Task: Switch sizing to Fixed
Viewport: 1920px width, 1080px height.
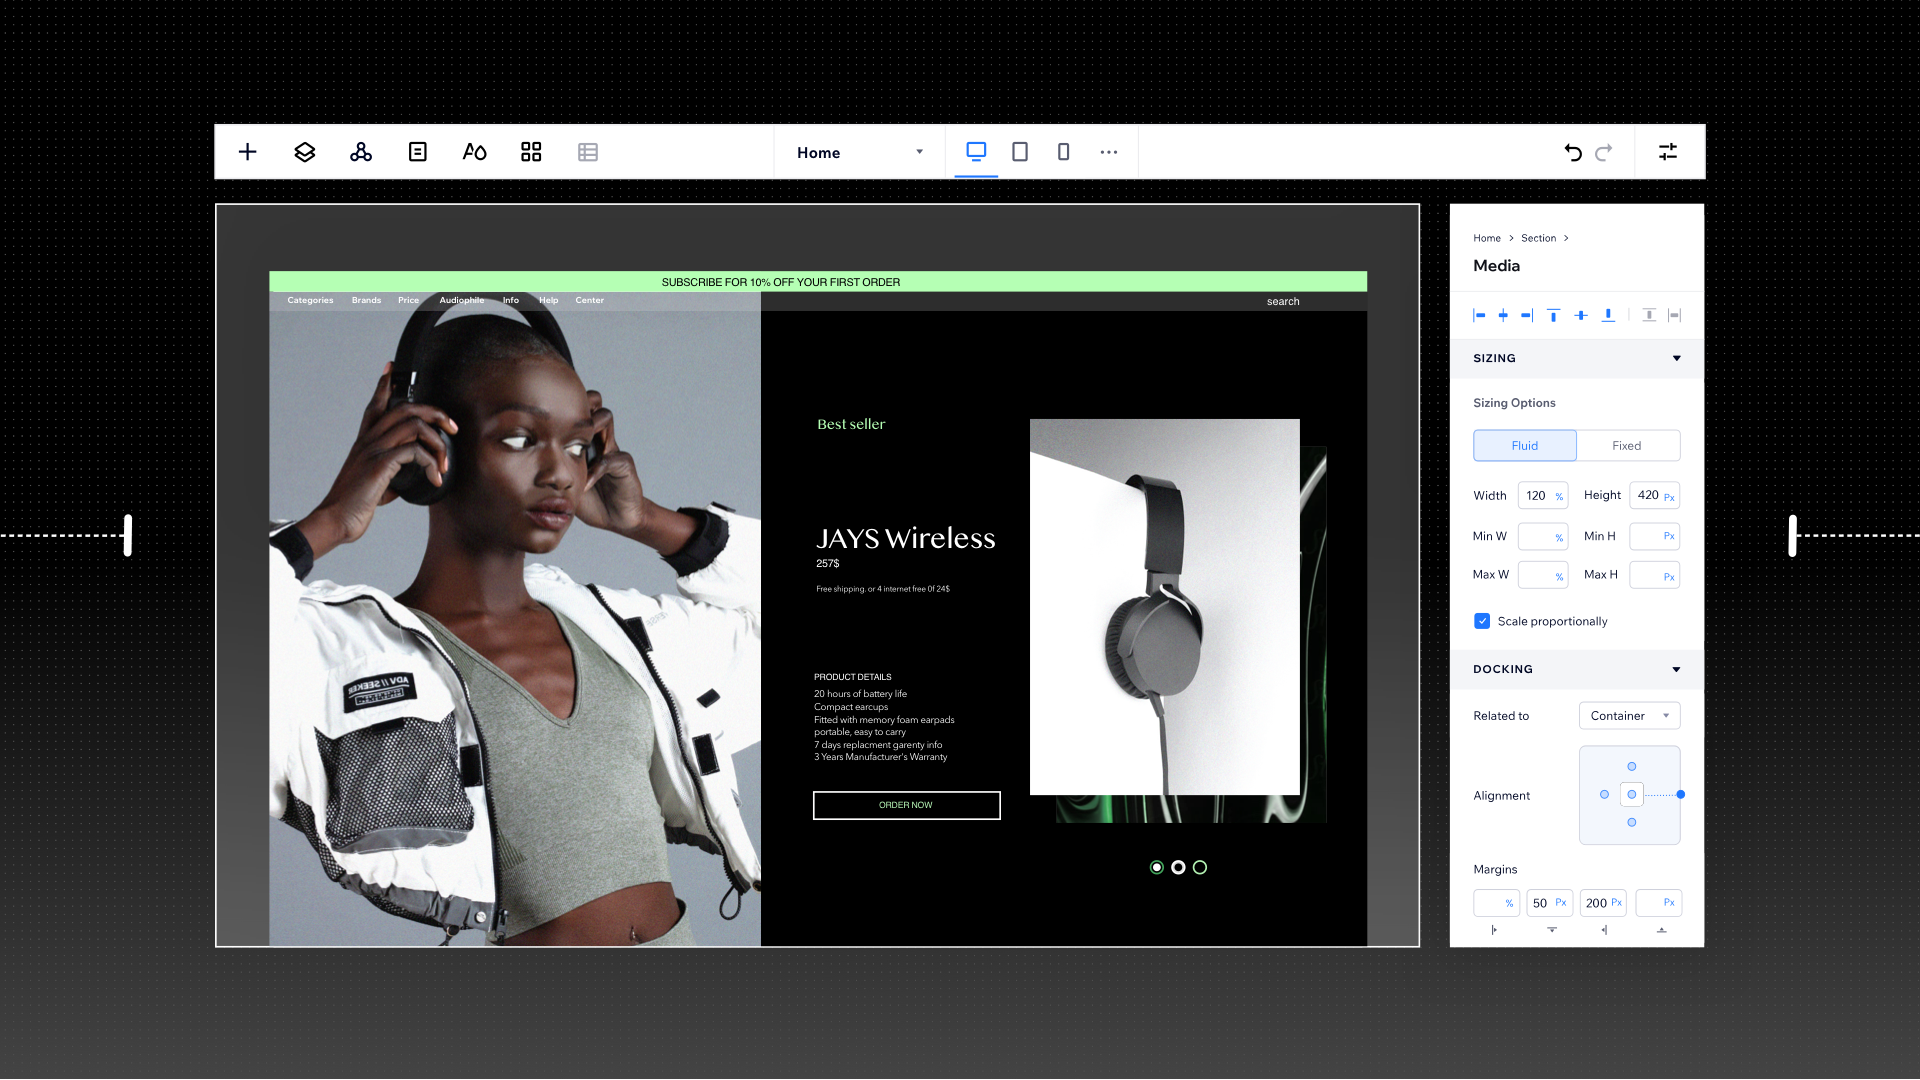Action: pyautogui.click(x=1628, y=445)
